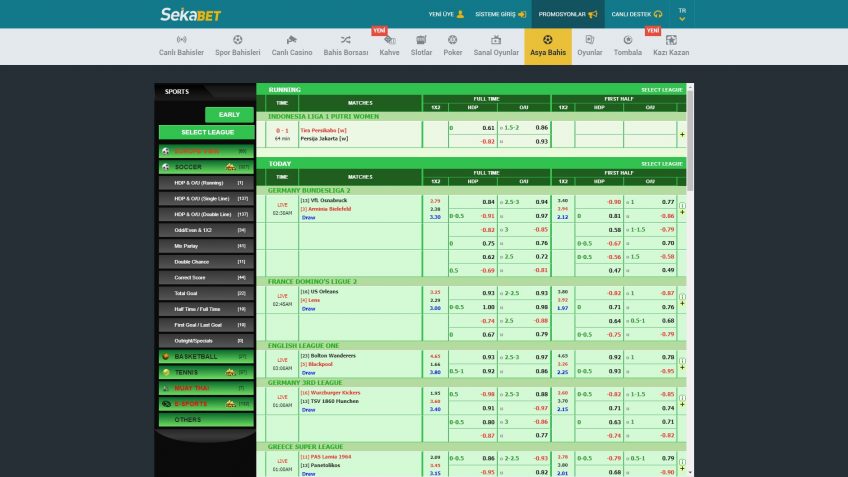848x477 pixels.
Task: Click SELECT LEAGUE in RUNNING header
Action: pyautogui.click(x=661, y=90)
